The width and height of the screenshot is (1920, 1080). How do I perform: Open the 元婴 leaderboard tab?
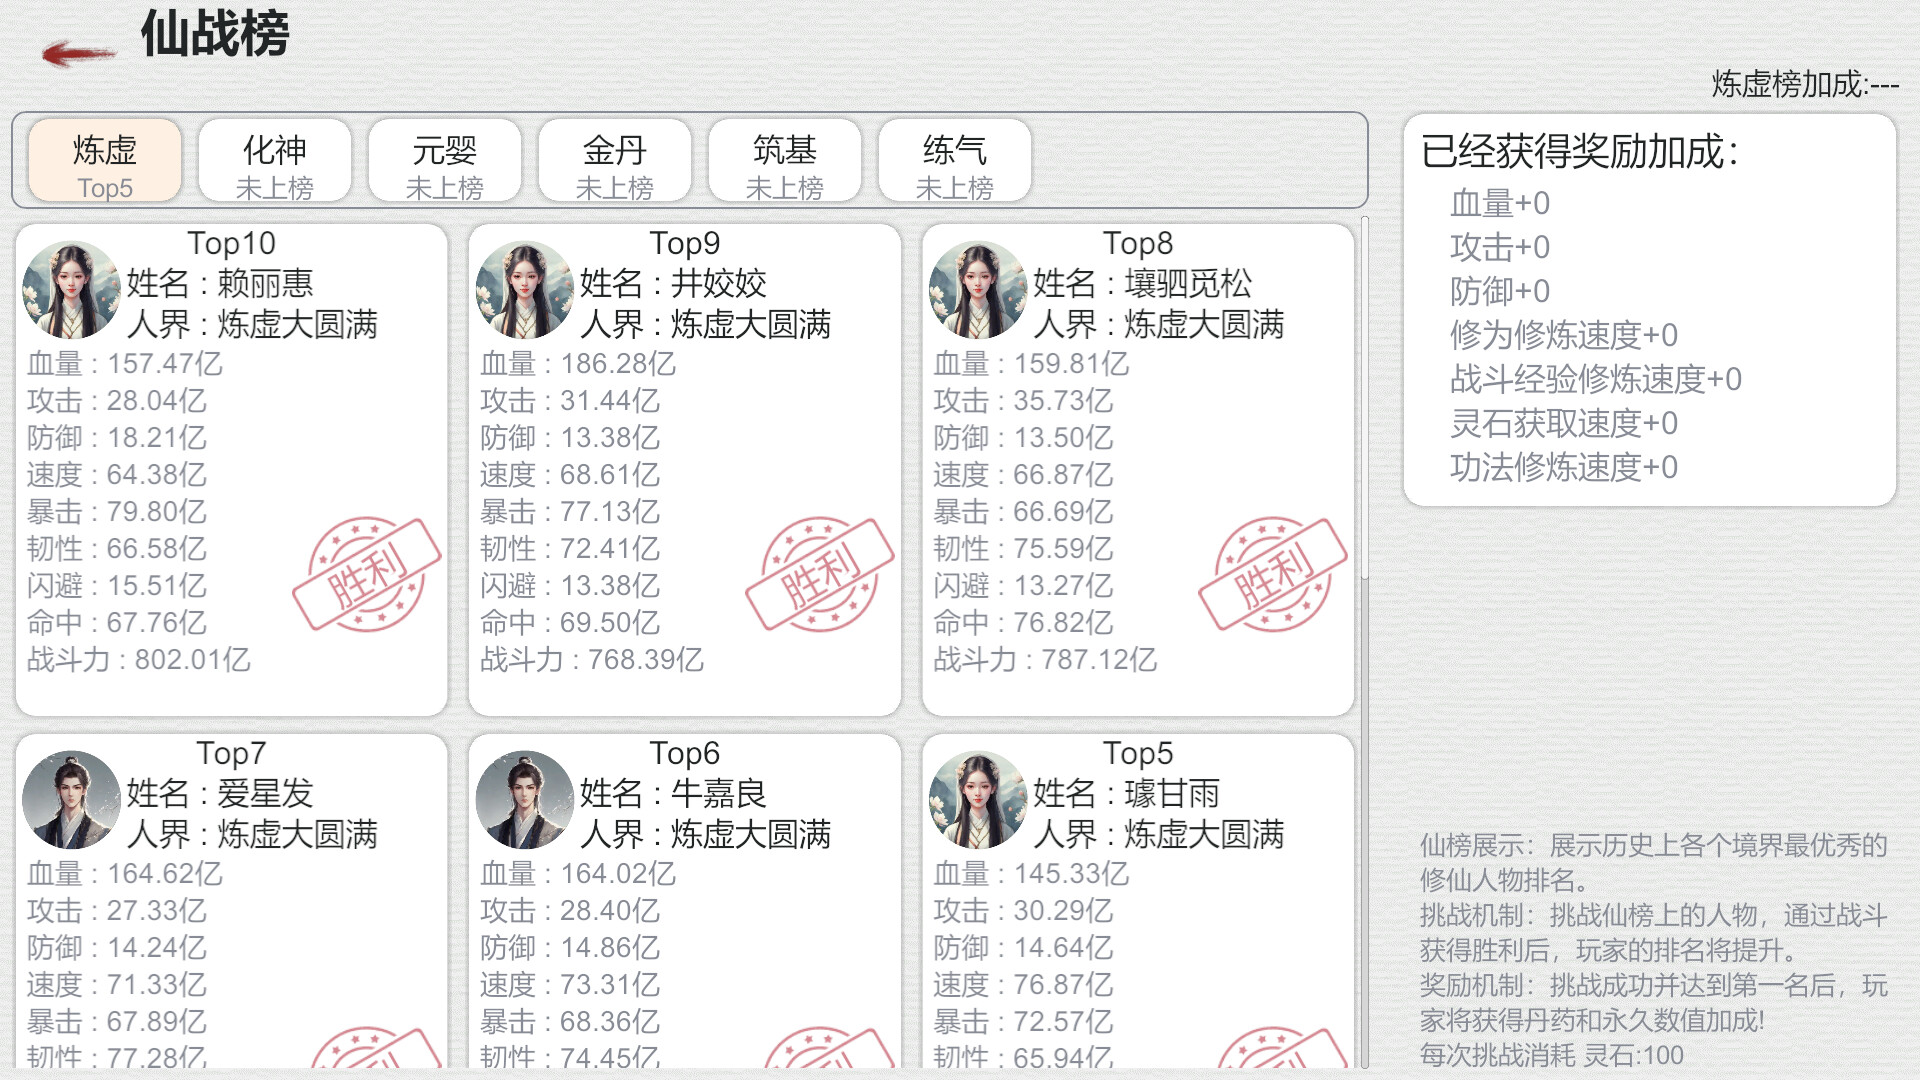(444, 160)
